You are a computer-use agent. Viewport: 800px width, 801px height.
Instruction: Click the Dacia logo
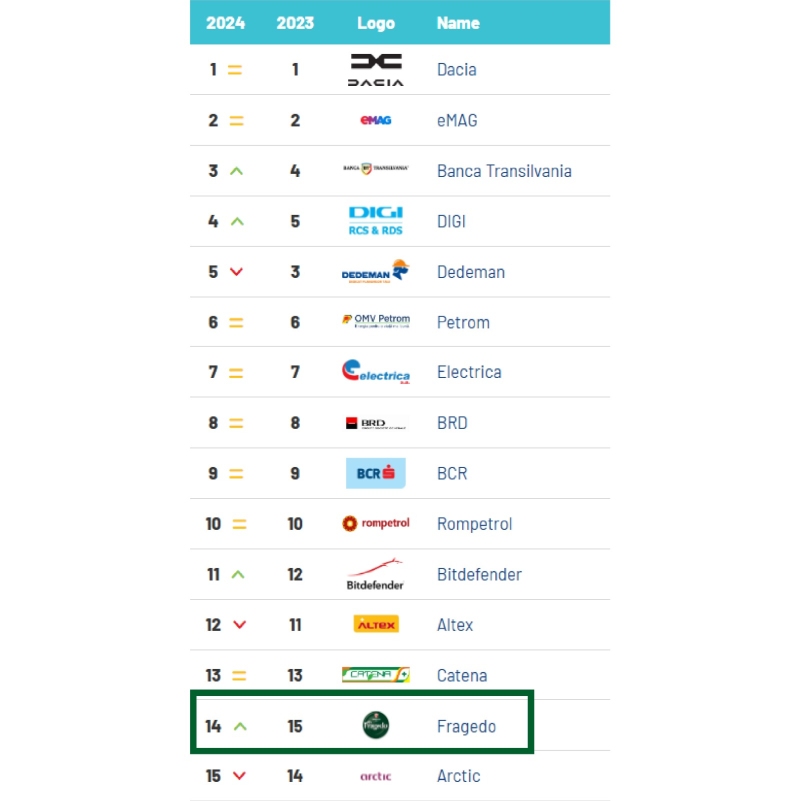click(376, 69)
